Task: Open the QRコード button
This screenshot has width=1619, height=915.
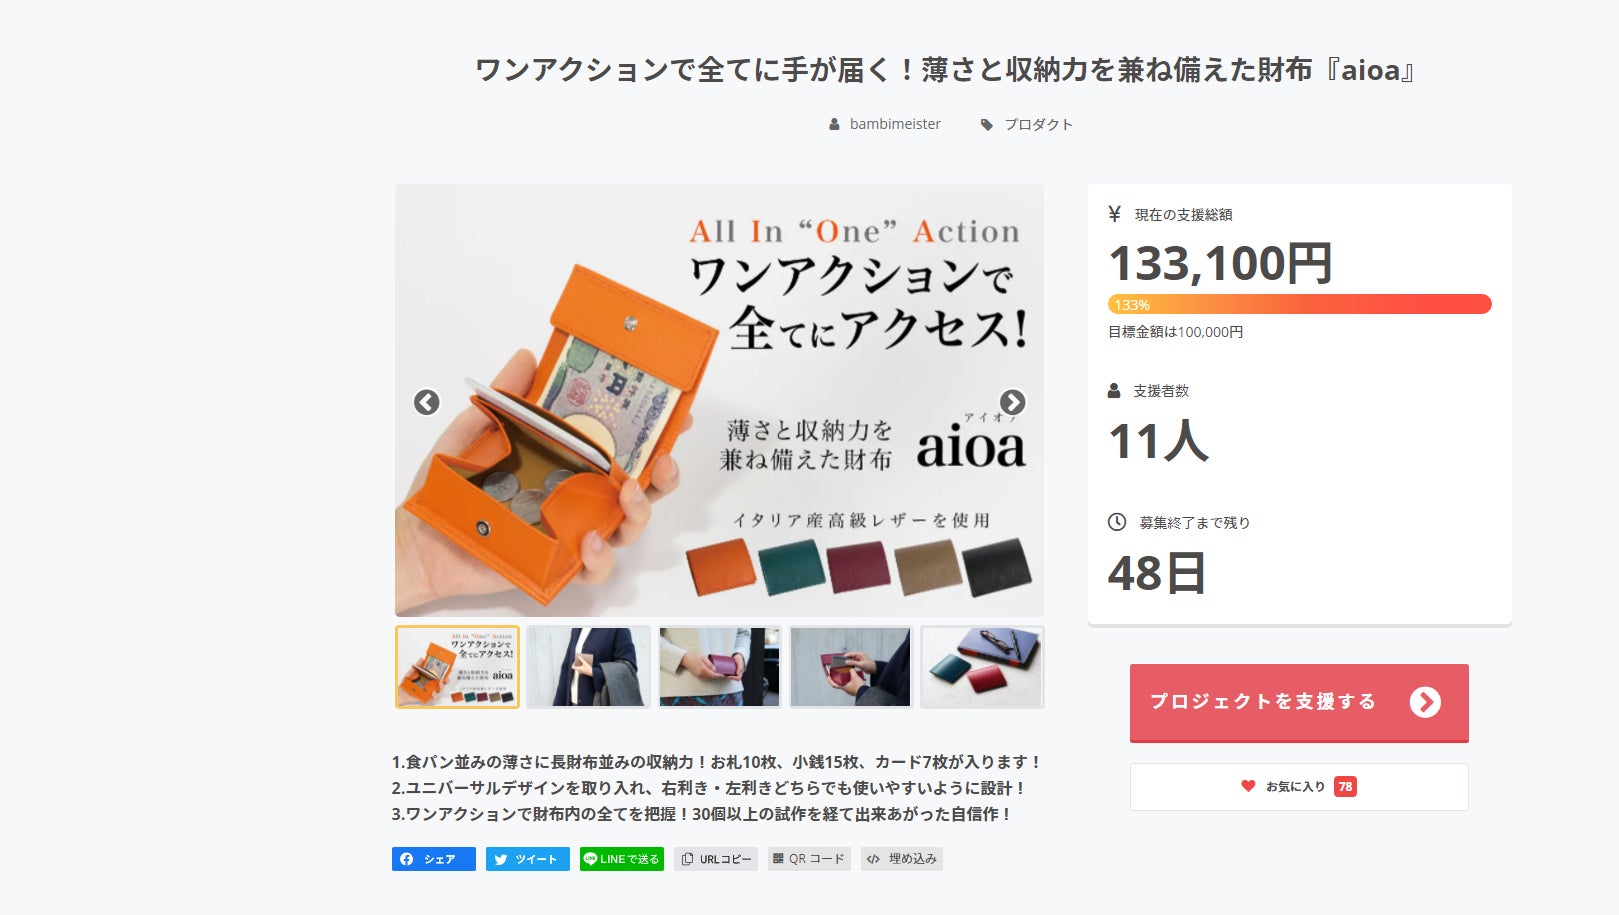Action: [809, 859]
